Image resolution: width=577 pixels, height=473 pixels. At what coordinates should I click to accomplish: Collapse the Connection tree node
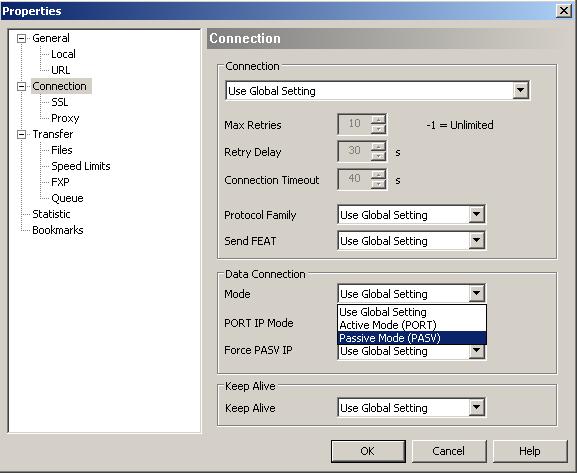click(22, 86)
